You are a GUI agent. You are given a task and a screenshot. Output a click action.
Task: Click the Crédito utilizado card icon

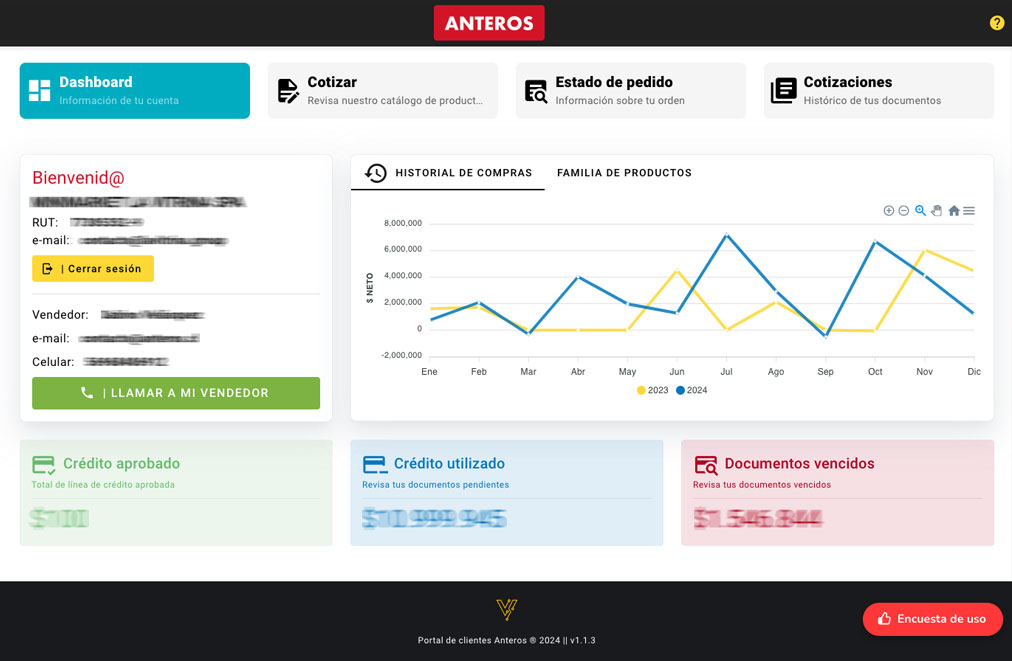tap(374, 465)
